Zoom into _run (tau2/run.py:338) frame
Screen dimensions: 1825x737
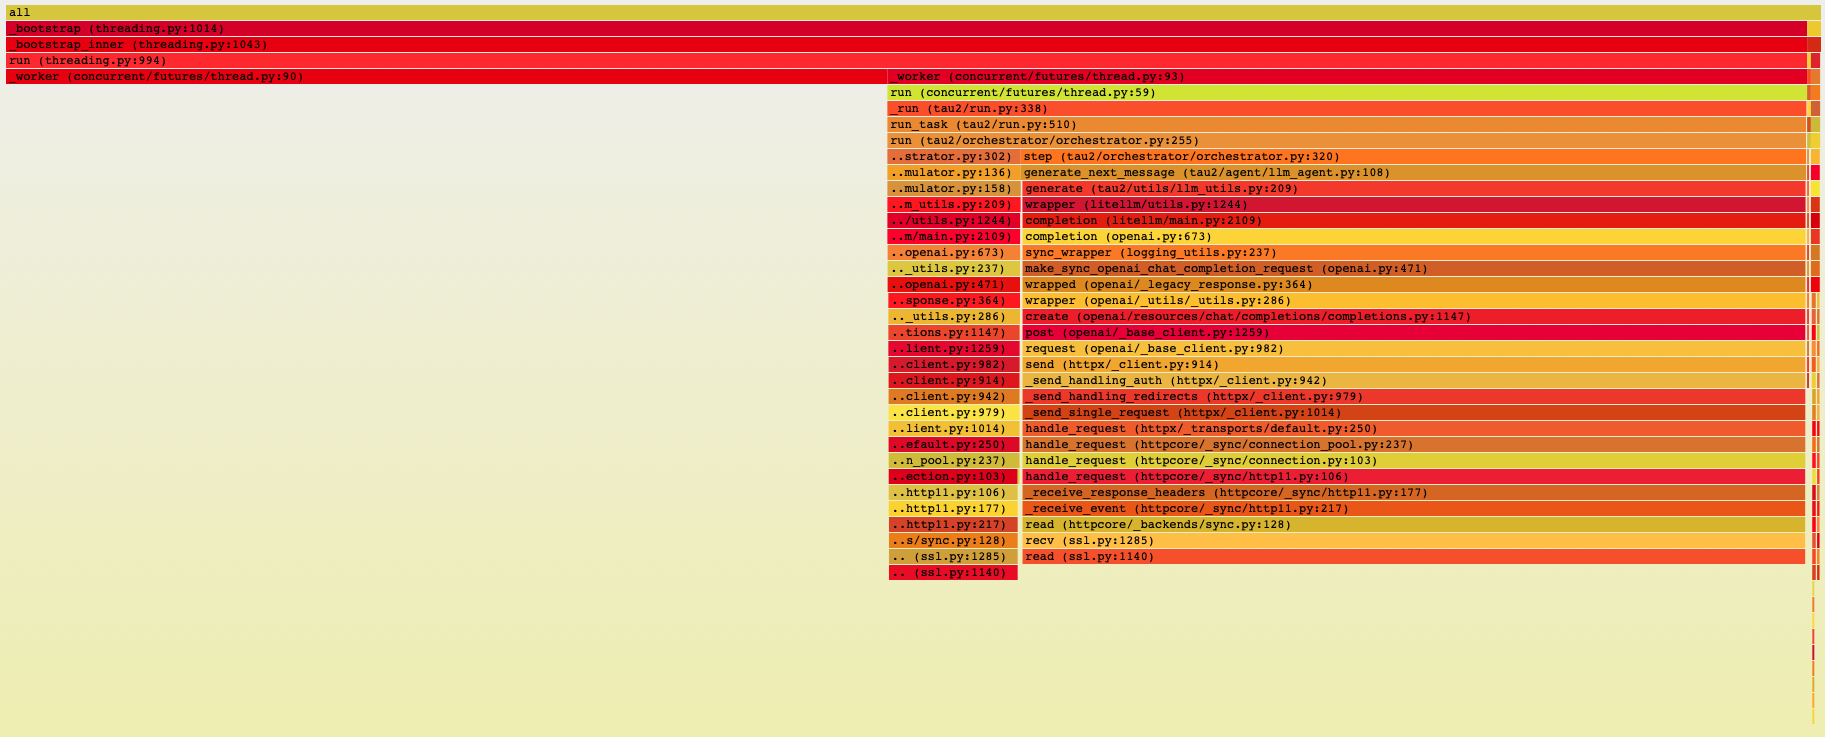click(x=1347, y=108)
